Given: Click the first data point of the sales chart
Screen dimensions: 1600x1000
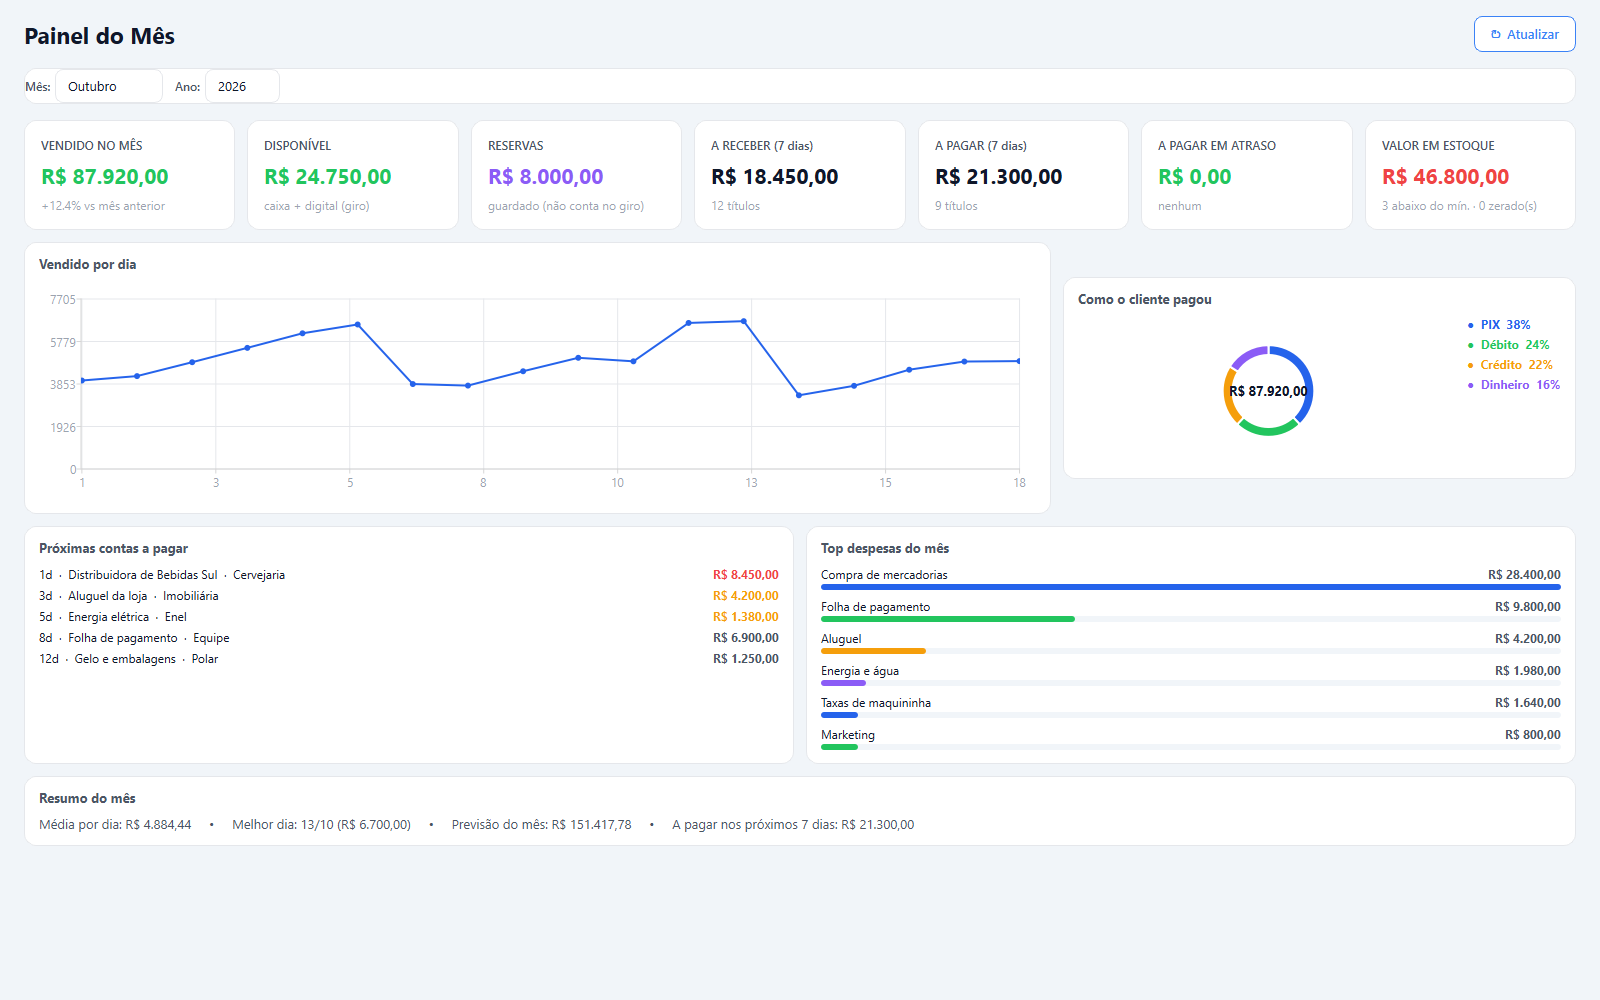Looking at the screenshot, I should click(x=82, y=381).
